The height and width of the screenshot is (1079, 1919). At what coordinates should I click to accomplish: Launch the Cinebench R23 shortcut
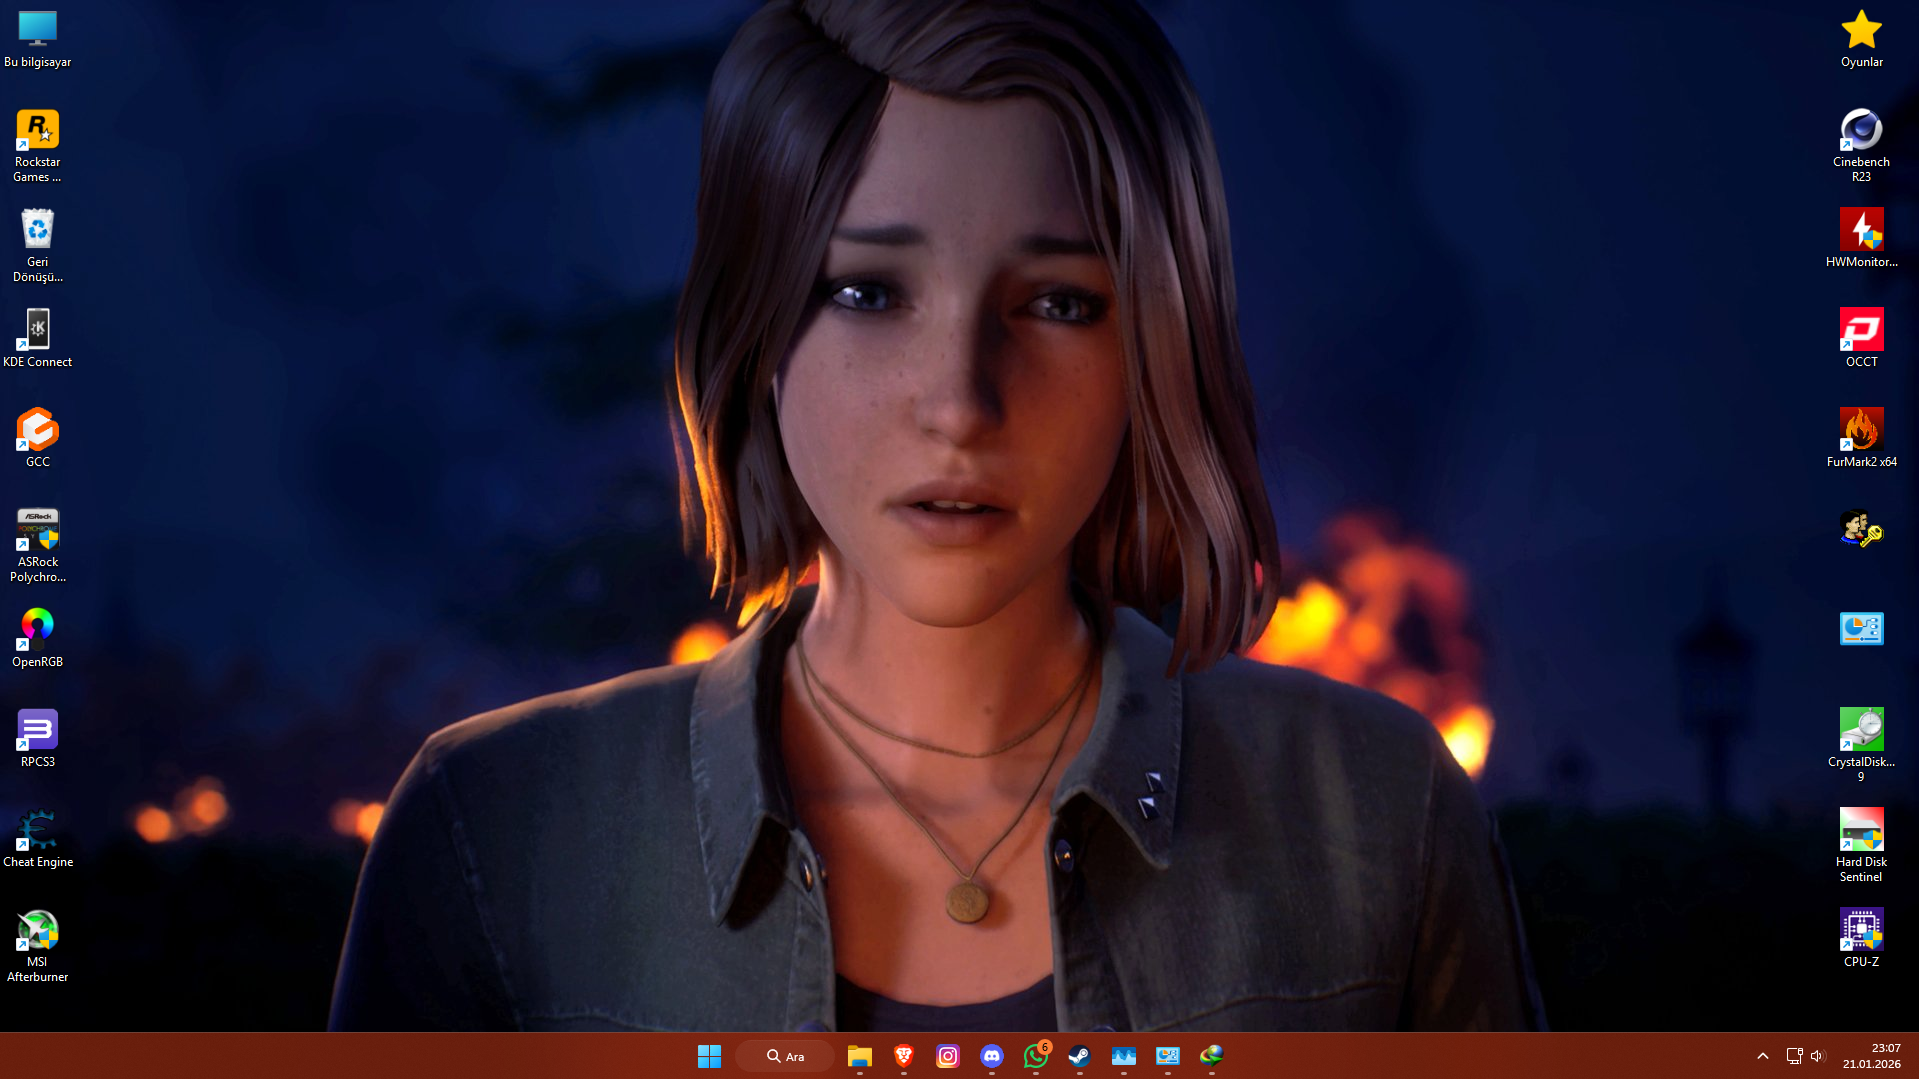click(x=1861, y=146)
